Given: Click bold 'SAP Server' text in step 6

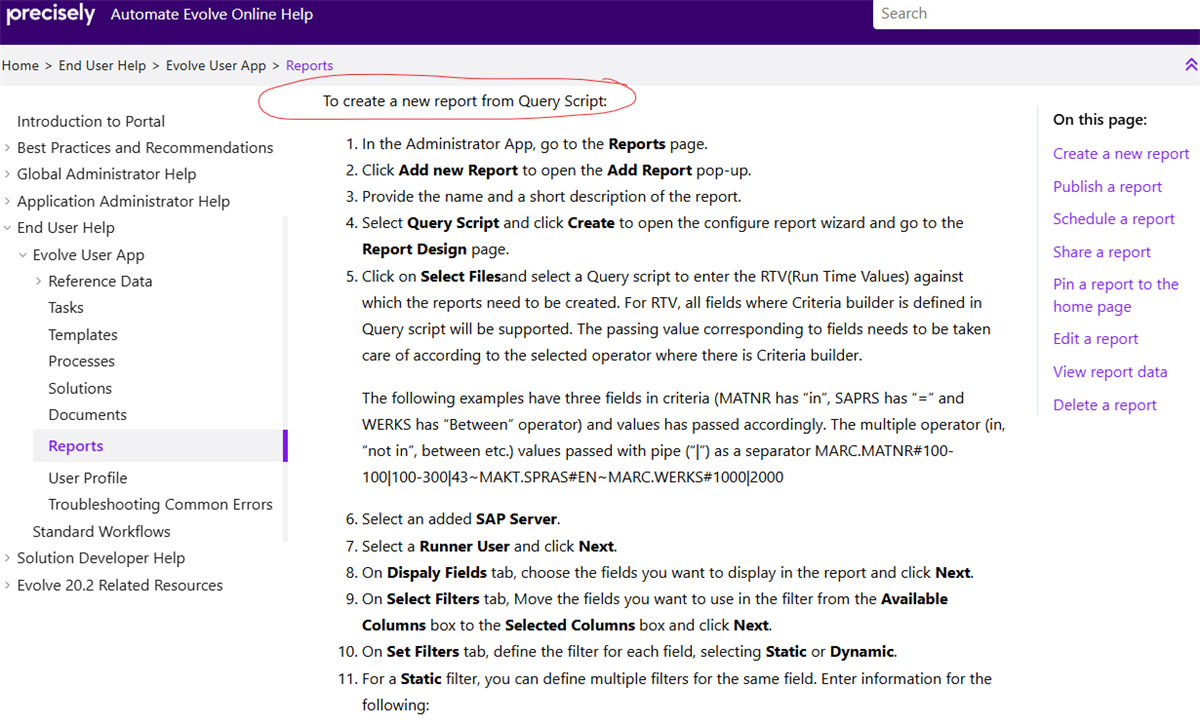Looking at the screenshot, I should pos(517,519).
